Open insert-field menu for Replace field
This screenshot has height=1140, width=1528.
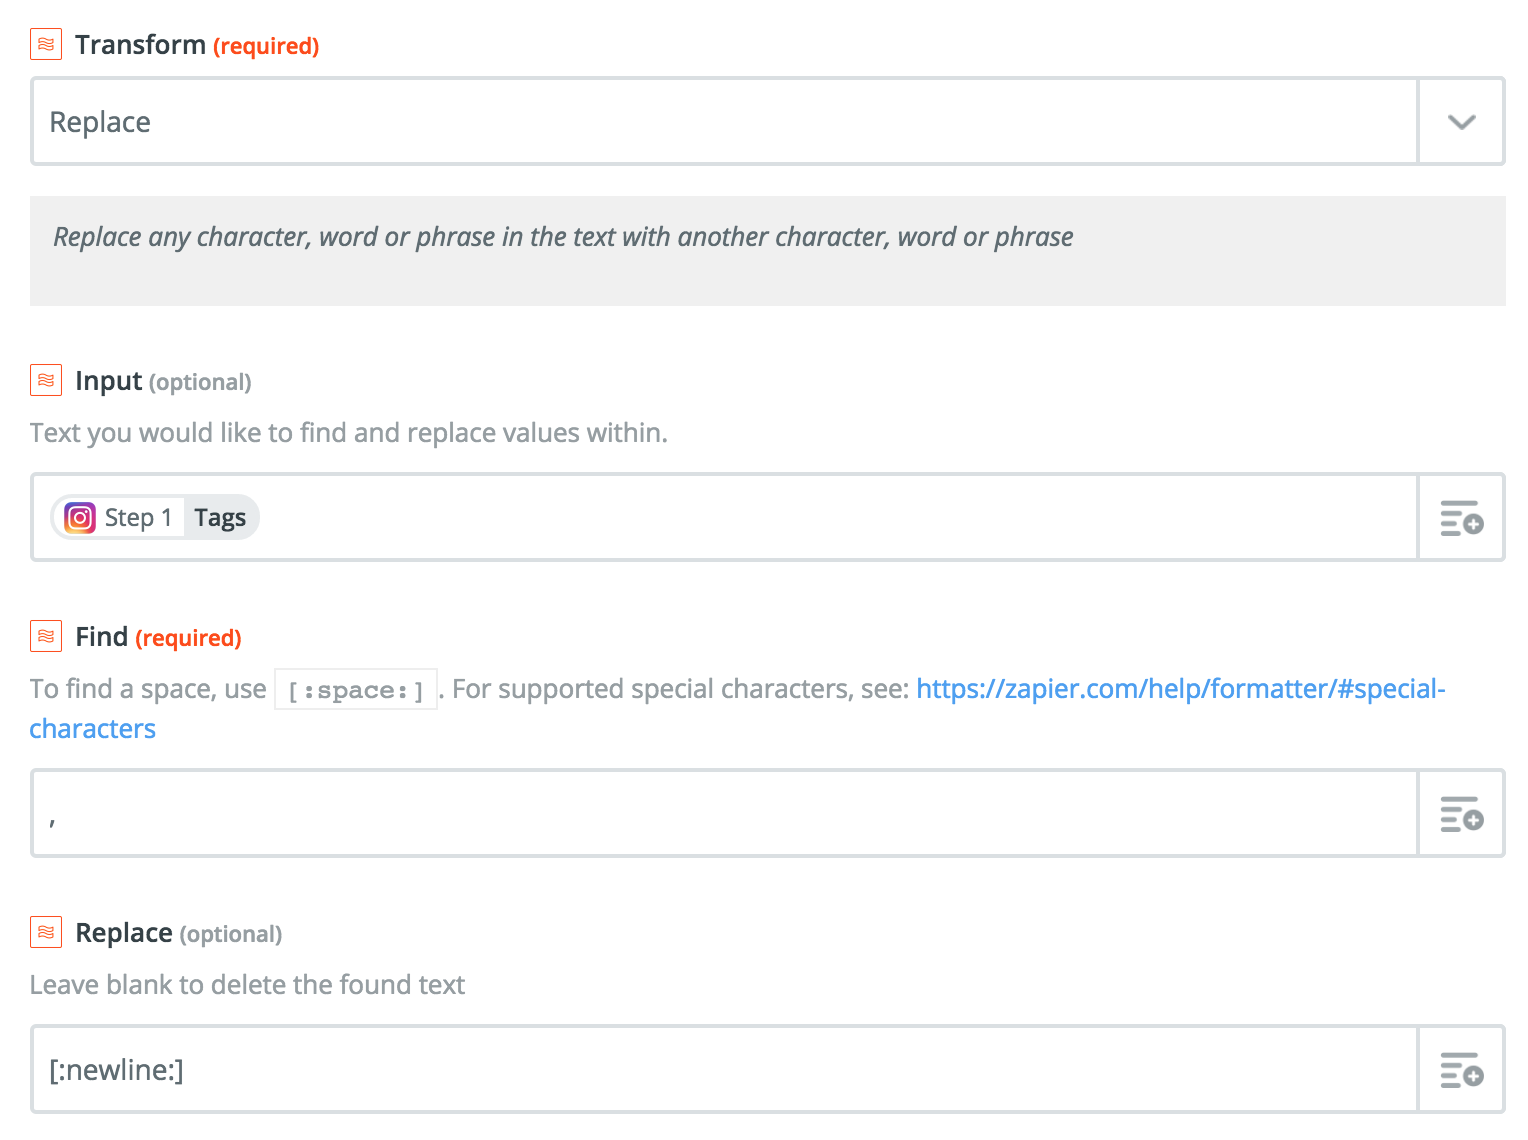tap(1461, 1070)
